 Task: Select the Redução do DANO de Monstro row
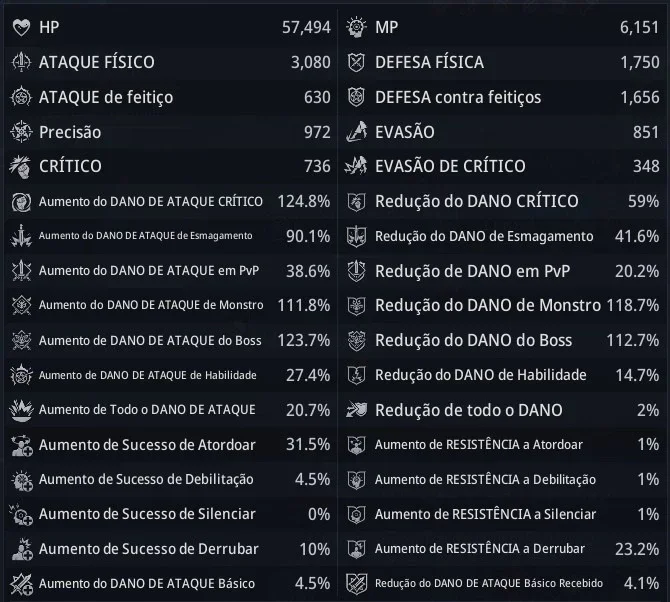tap(502, 305)
